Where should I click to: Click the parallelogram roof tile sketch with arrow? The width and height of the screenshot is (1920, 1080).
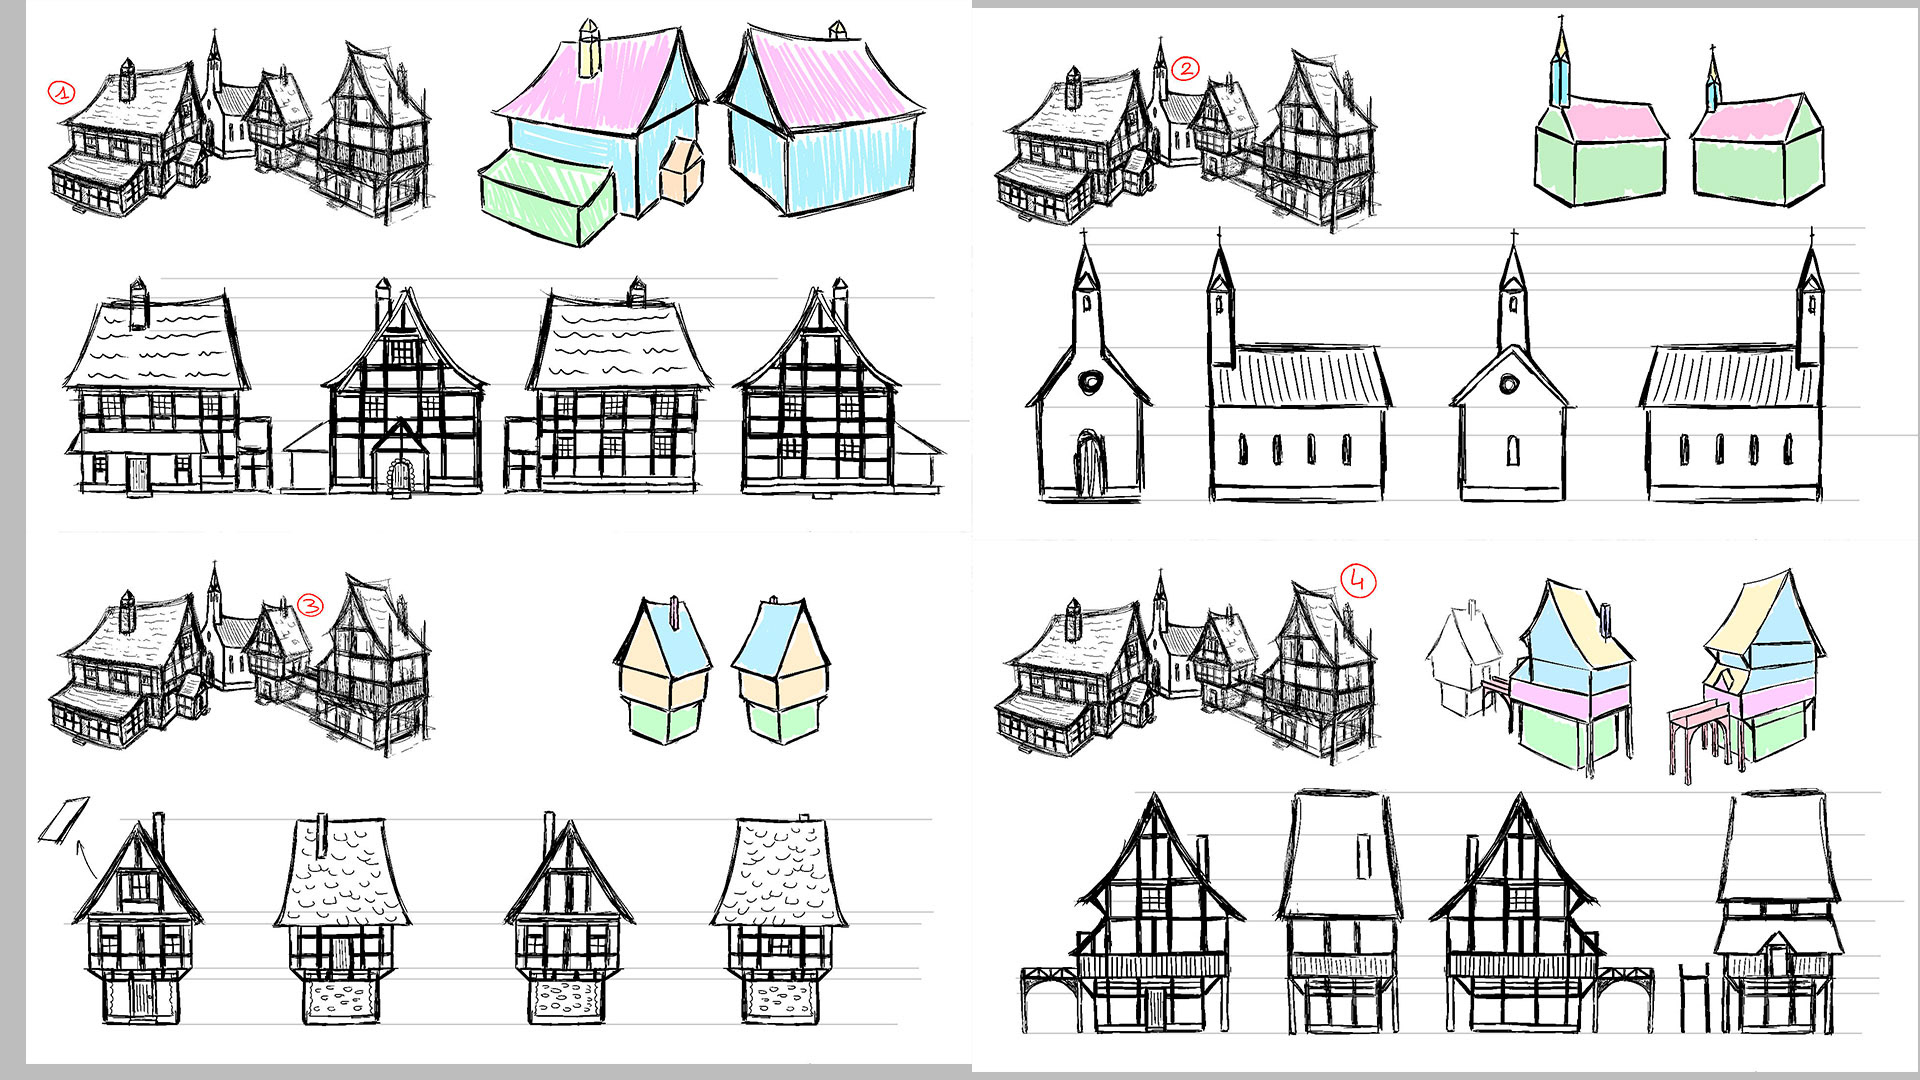pos(64,819)
